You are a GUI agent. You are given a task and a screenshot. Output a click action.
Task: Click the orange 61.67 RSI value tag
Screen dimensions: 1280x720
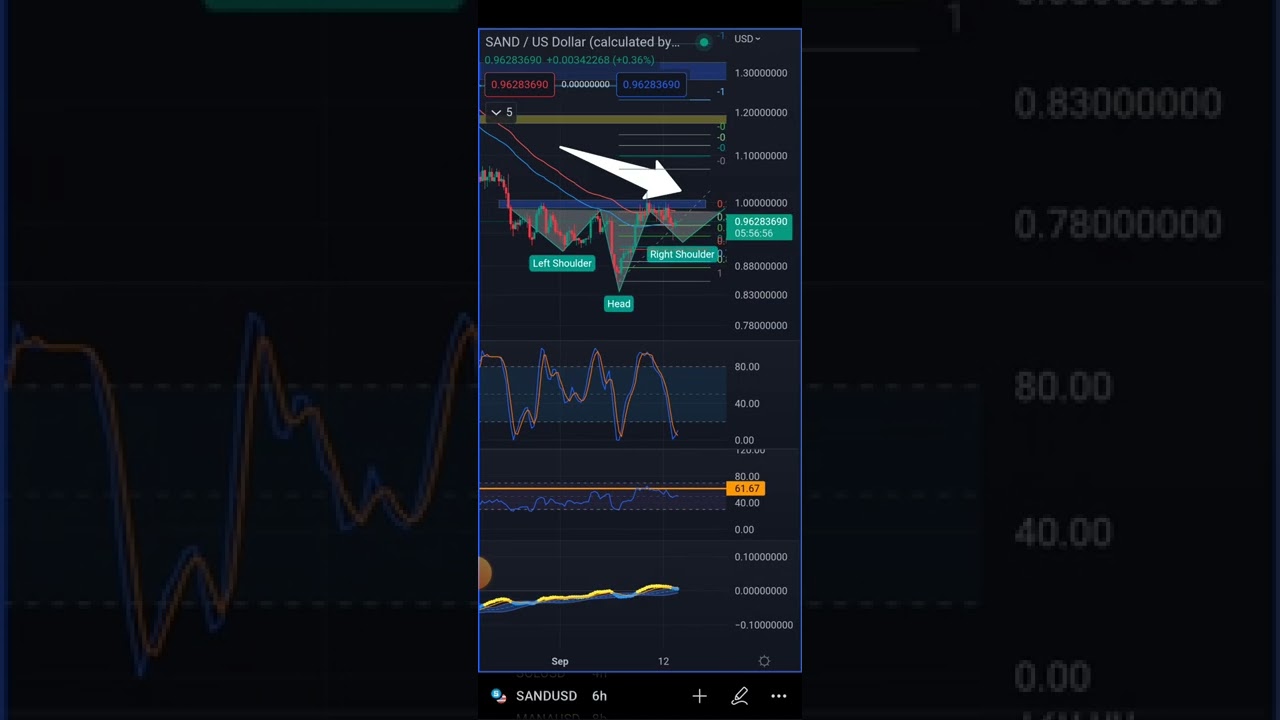point(747,488)
